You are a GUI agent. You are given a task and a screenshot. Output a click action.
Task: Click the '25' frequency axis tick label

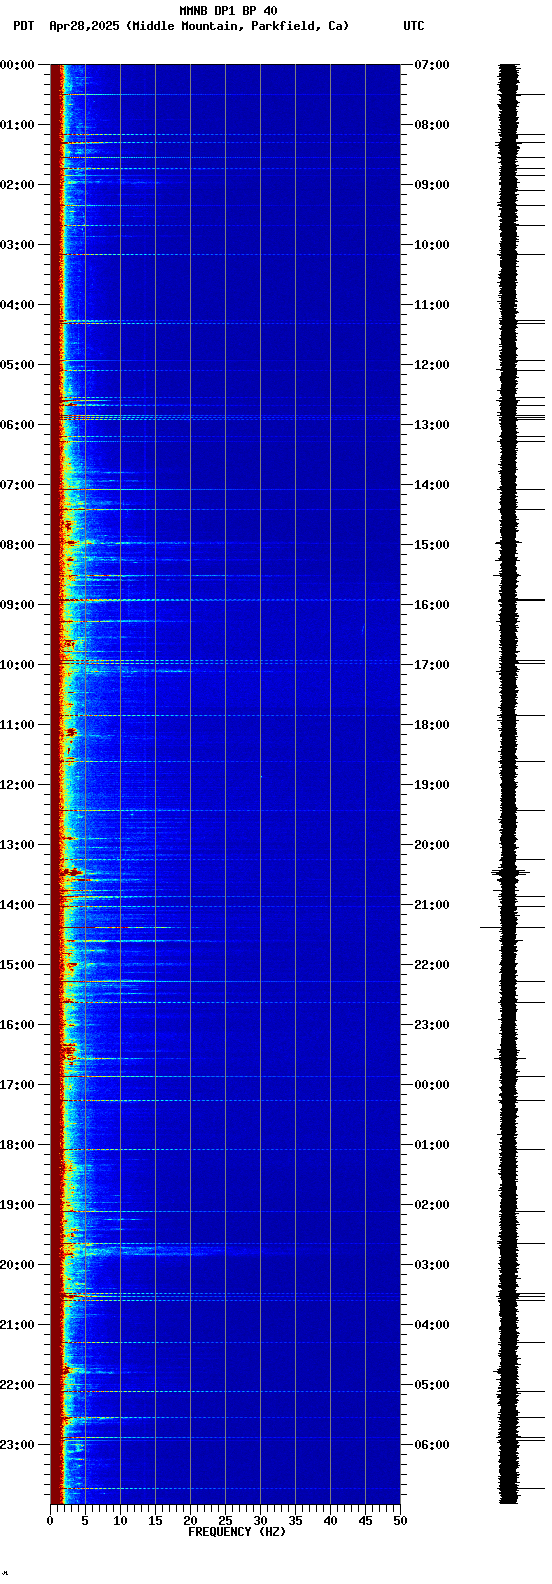pos(225,1521)
